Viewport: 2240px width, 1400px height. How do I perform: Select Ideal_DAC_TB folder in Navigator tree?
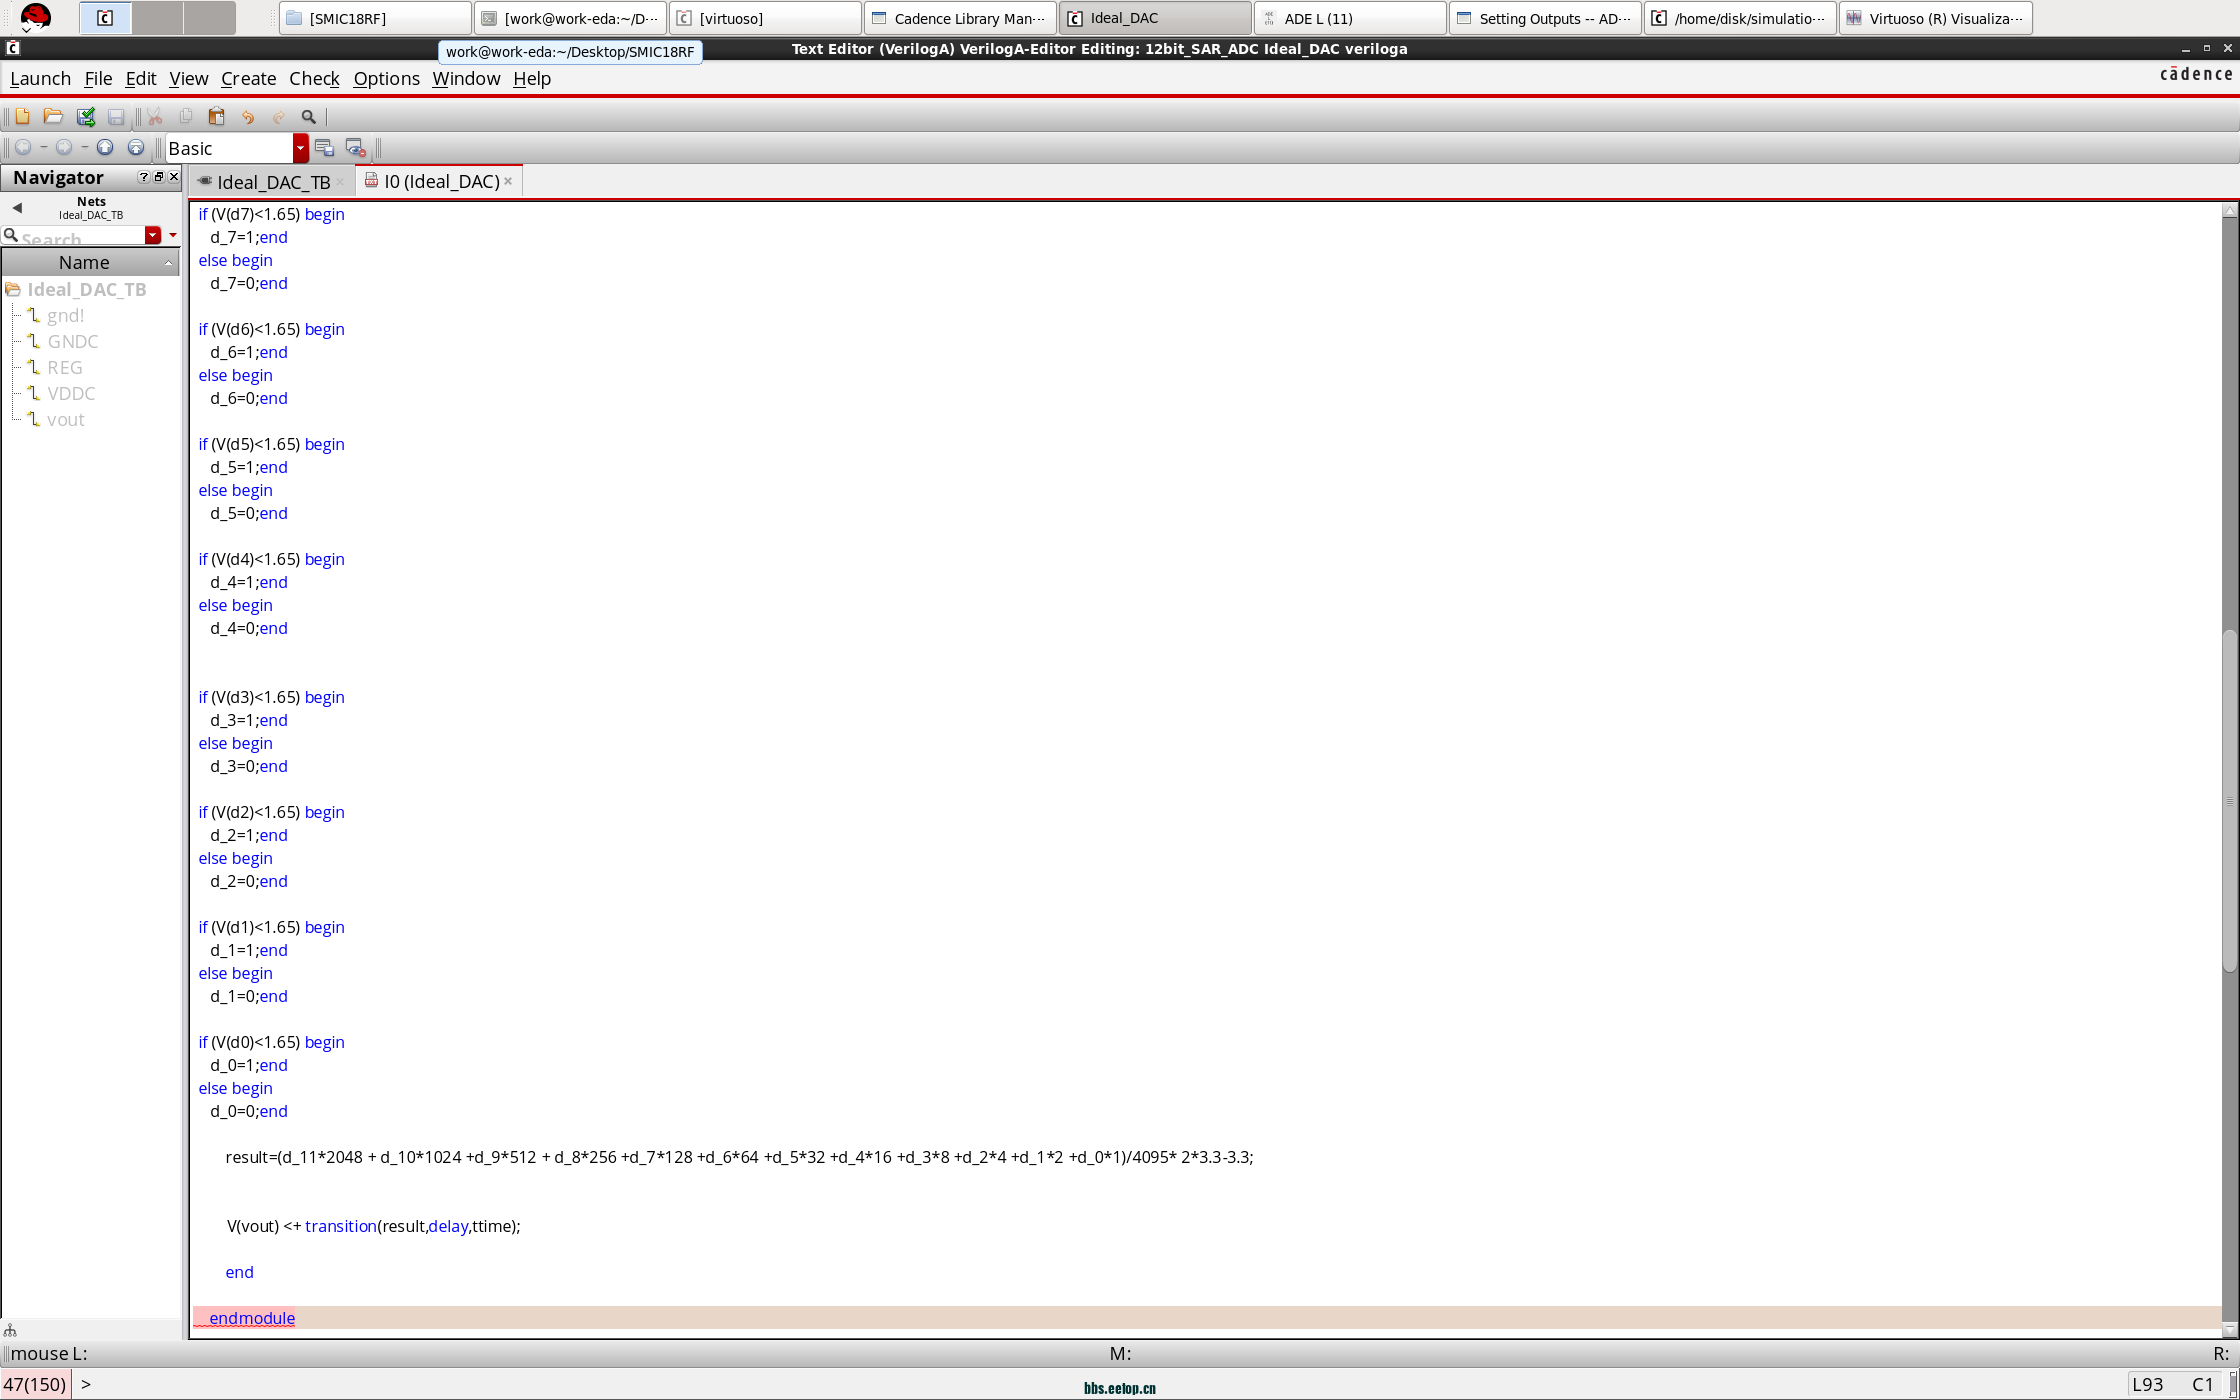[87, 289]
